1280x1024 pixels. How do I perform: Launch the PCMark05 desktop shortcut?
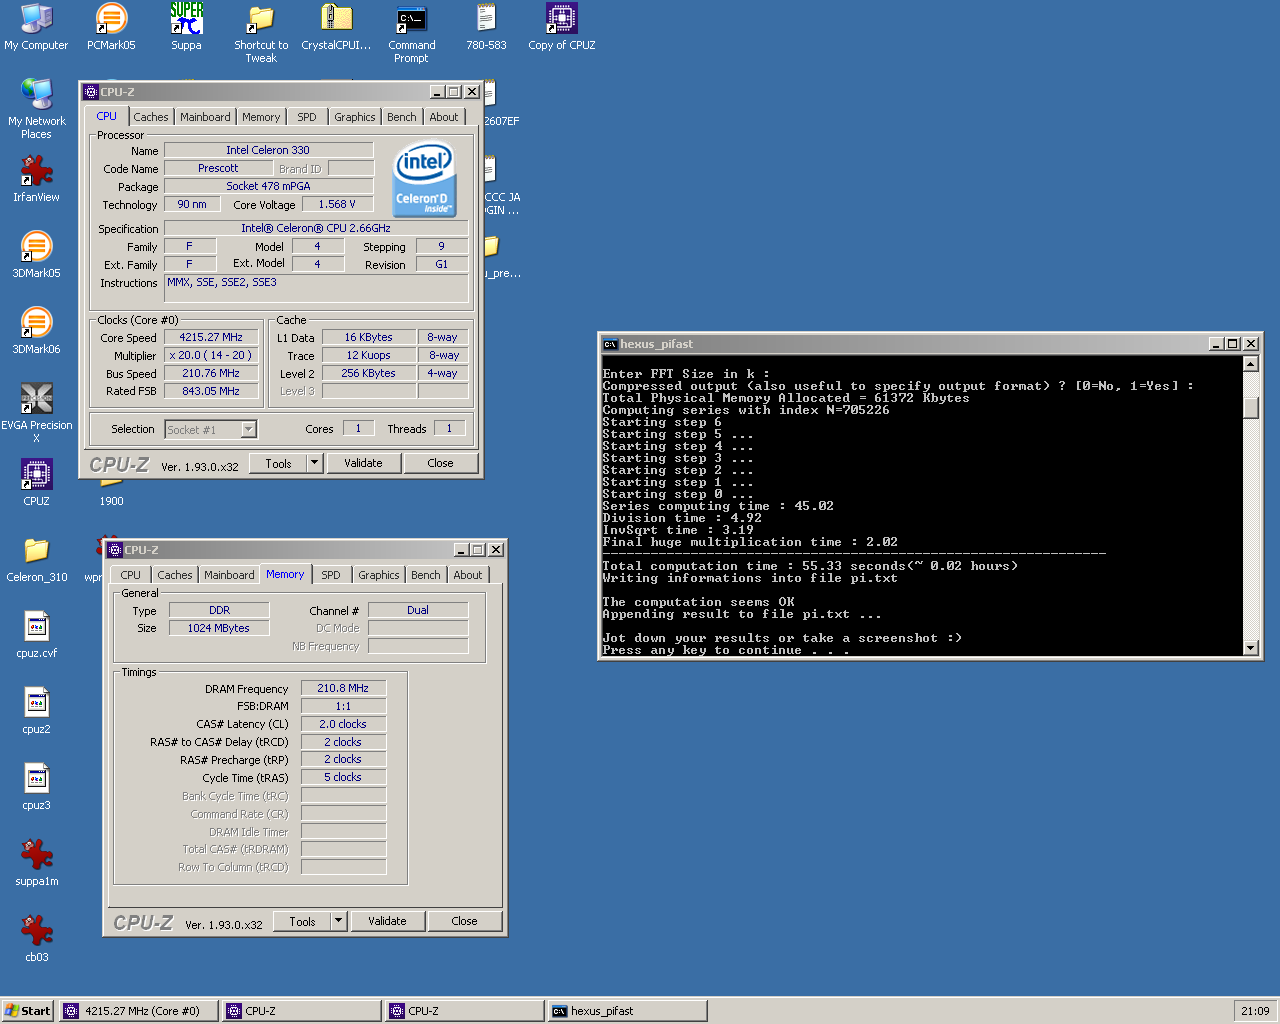(111, 27)
